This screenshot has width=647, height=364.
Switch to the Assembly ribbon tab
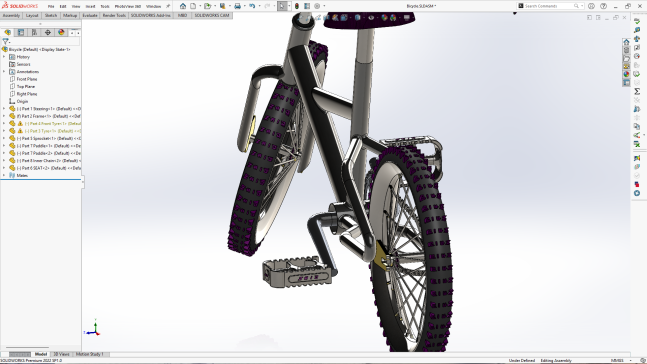(11, 15)
